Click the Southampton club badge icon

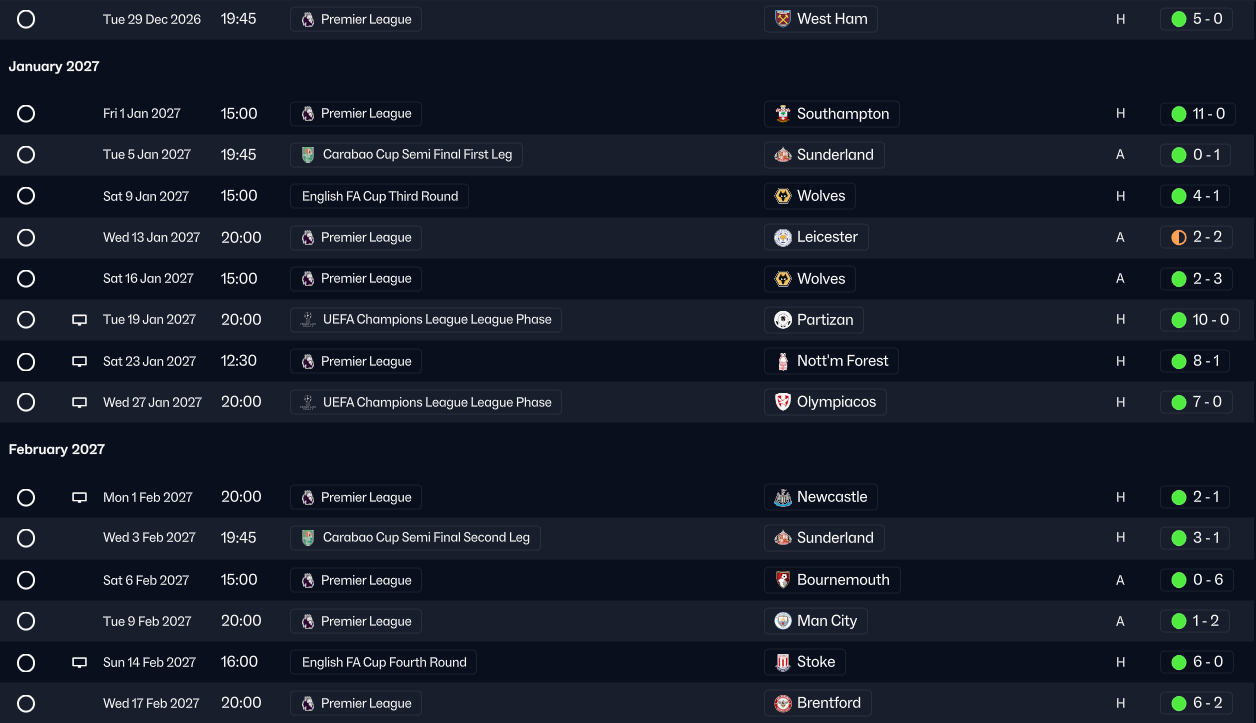click(783, 114)
